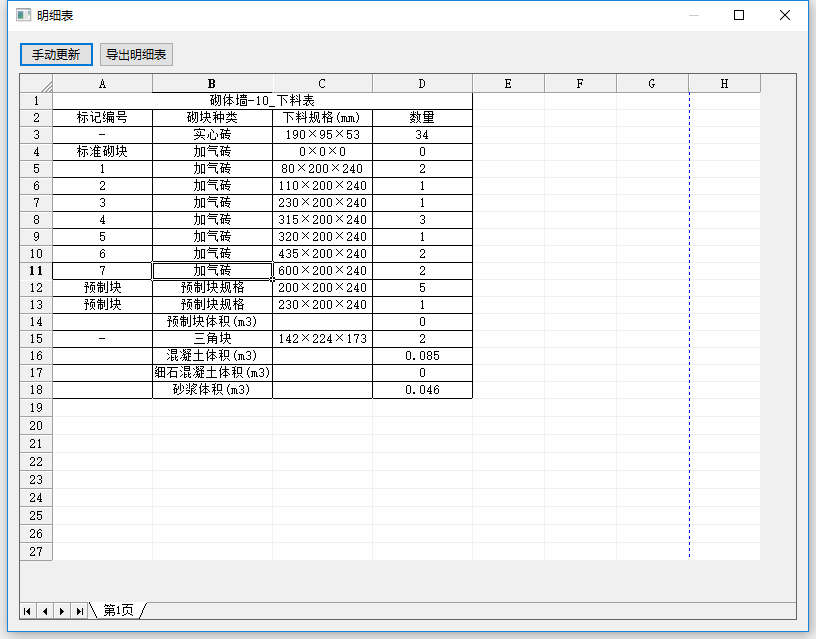Click the title cell 砌体墙-10_下料表
Image resolution: width=816 pixels, height=639 pixels.
point(262,101)
